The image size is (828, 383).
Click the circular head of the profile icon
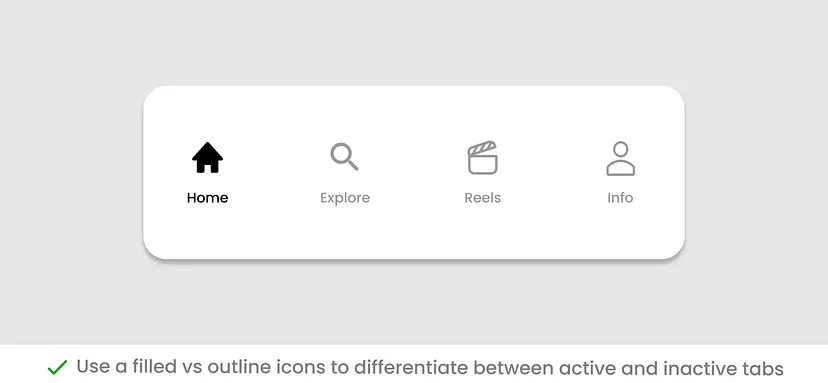point(621,149)
